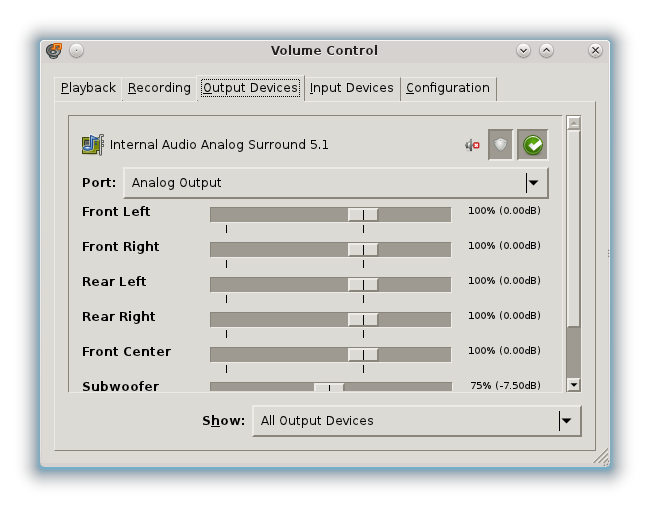Maximize the Volume Control window
Viewport: 650px width, 507px height.
(x=546, y=50)
